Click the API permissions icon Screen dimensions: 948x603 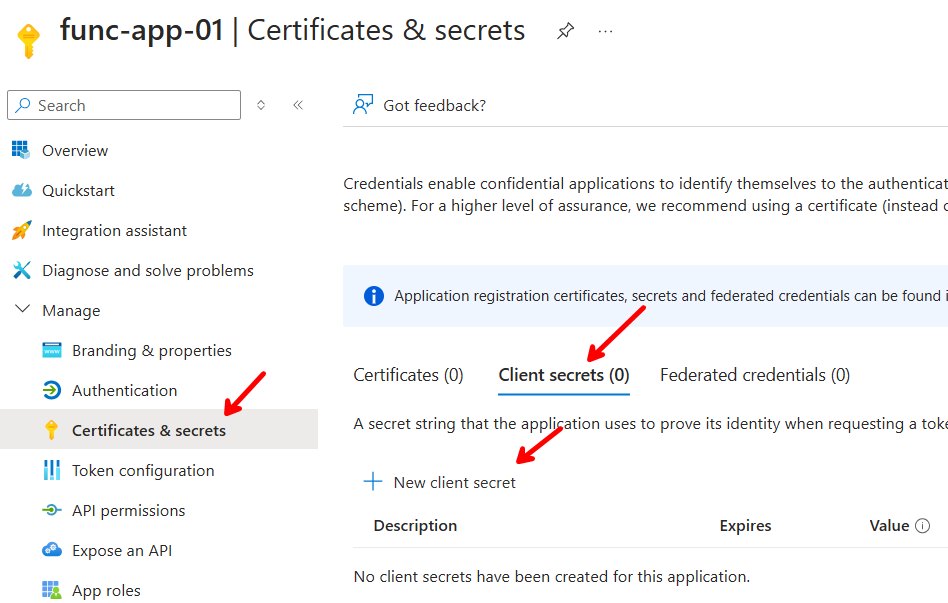click(x=52, y=510)
